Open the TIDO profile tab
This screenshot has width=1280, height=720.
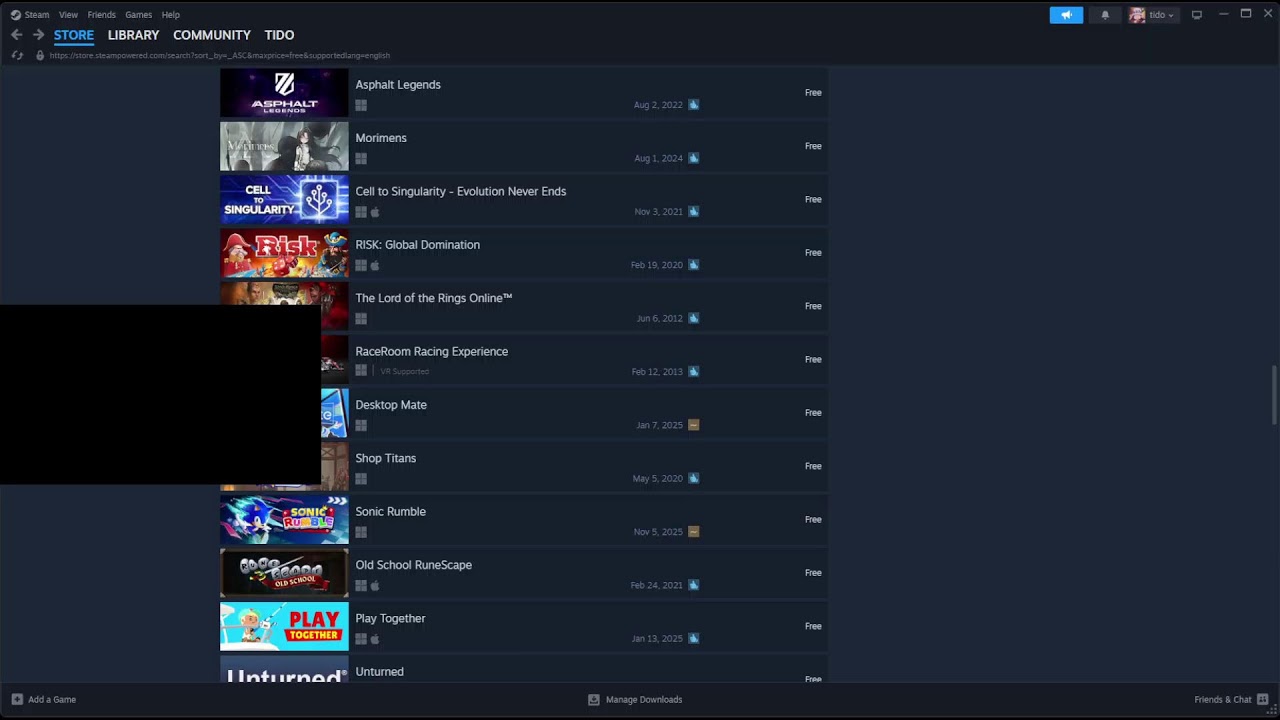tap(279, 35)
